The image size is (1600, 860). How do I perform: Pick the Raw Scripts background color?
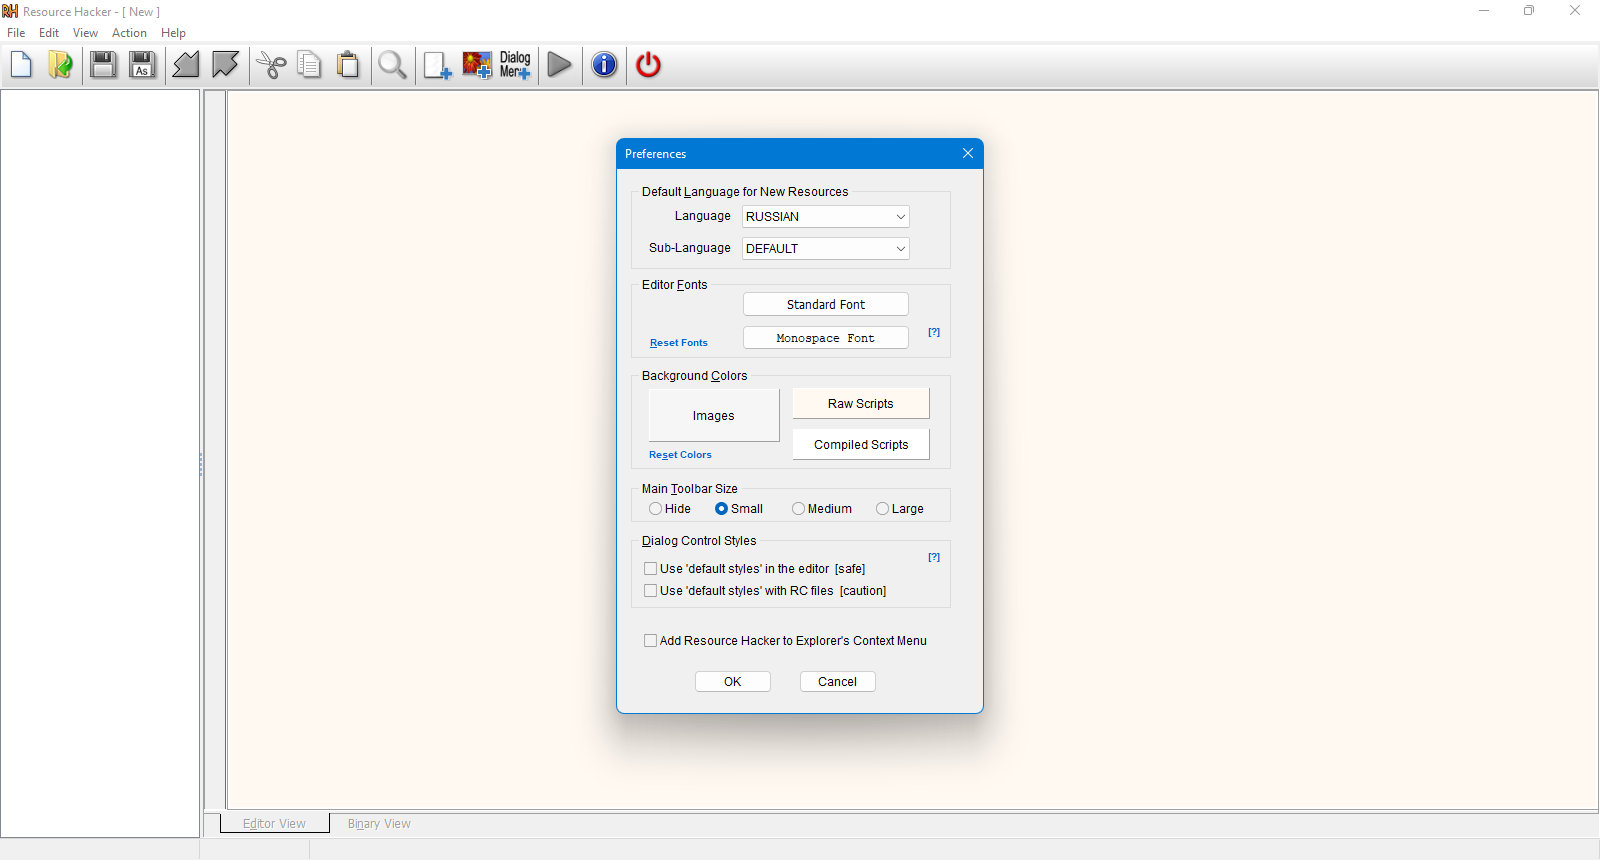coord(861,404)
